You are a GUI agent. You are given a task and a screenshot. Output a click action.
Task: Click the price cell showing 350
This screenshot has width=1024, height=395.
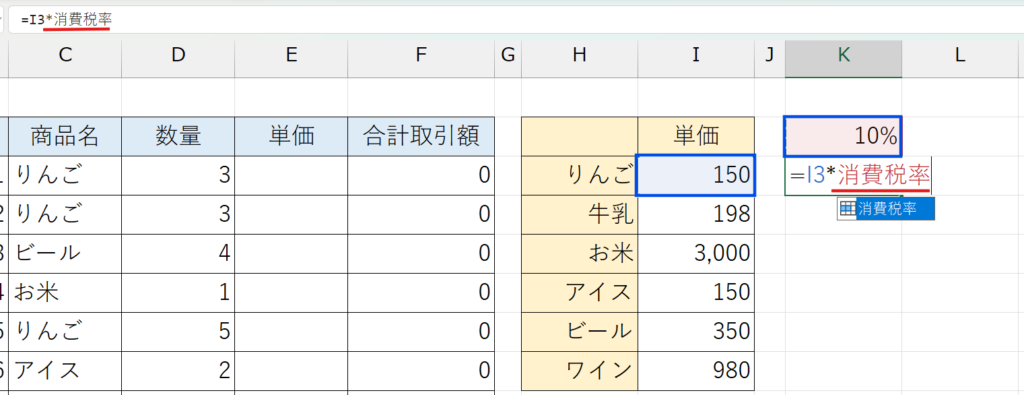pos(696,332)
